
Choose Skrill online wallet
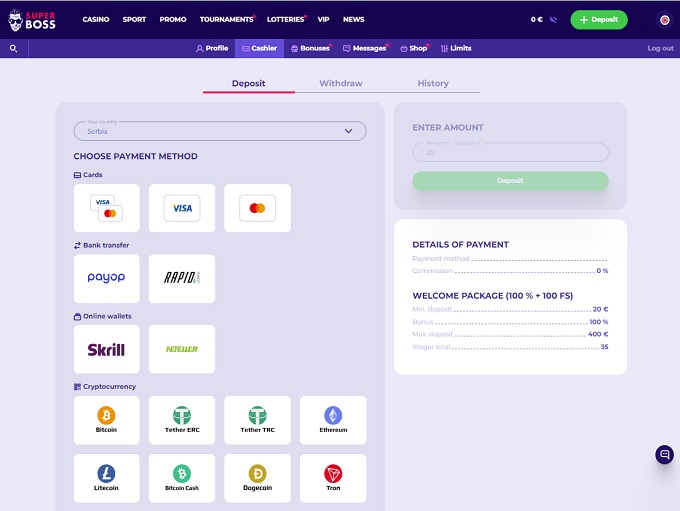(x=106, y=350)
